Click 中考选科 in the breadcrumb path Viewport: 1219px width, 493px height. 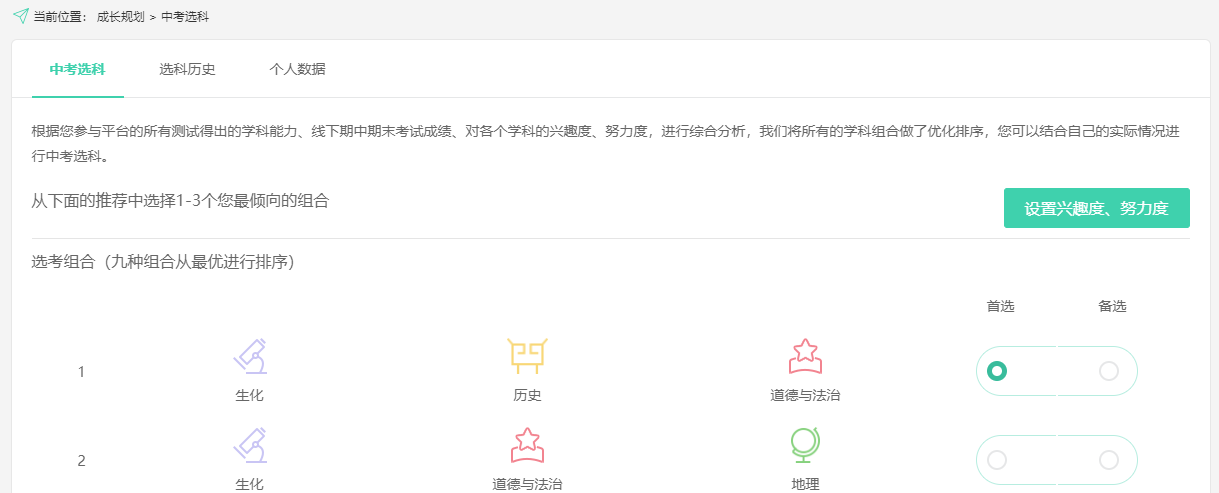click(185, 17)
